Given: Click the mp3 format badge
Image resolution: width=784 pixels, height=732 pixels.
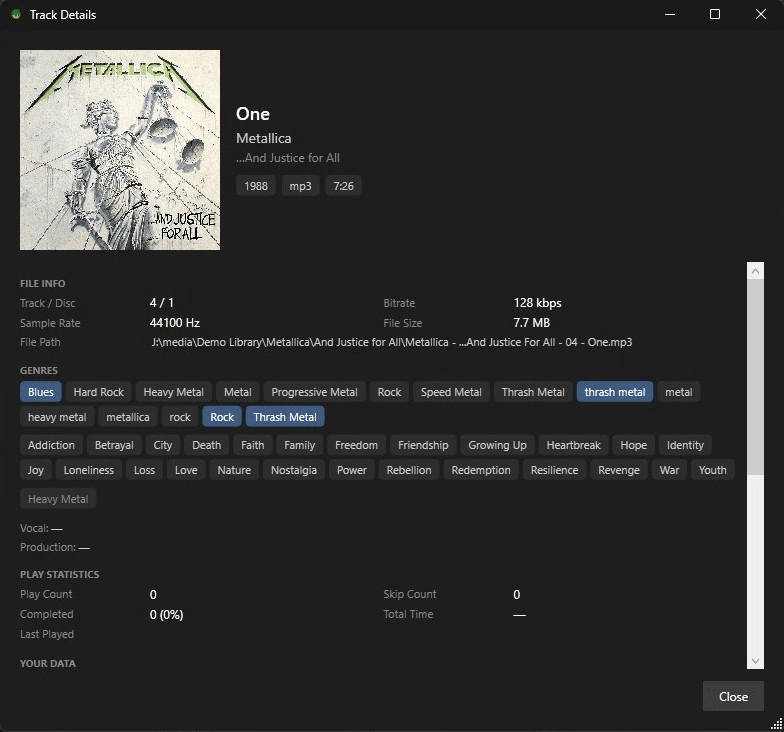Looking at the screenshot, I should pos(301,186).
